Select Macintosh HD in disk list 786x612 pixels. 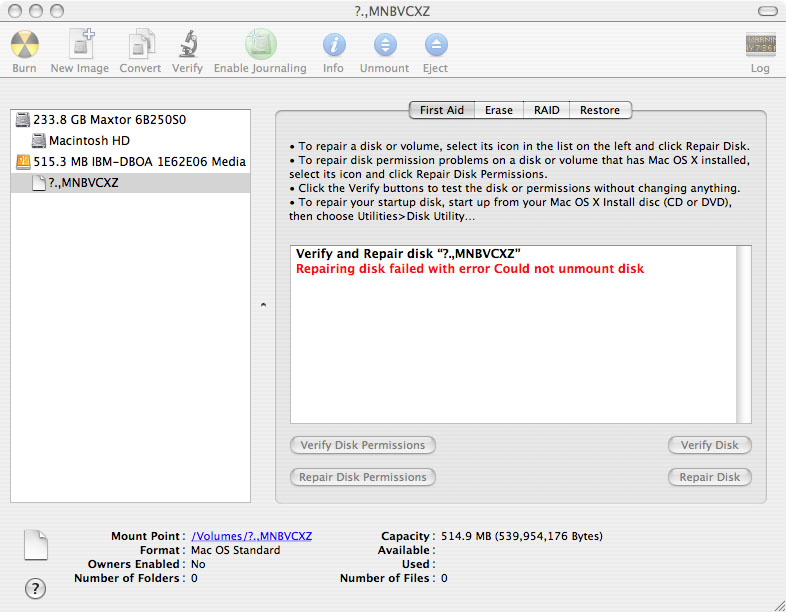(x=130, y=141)
